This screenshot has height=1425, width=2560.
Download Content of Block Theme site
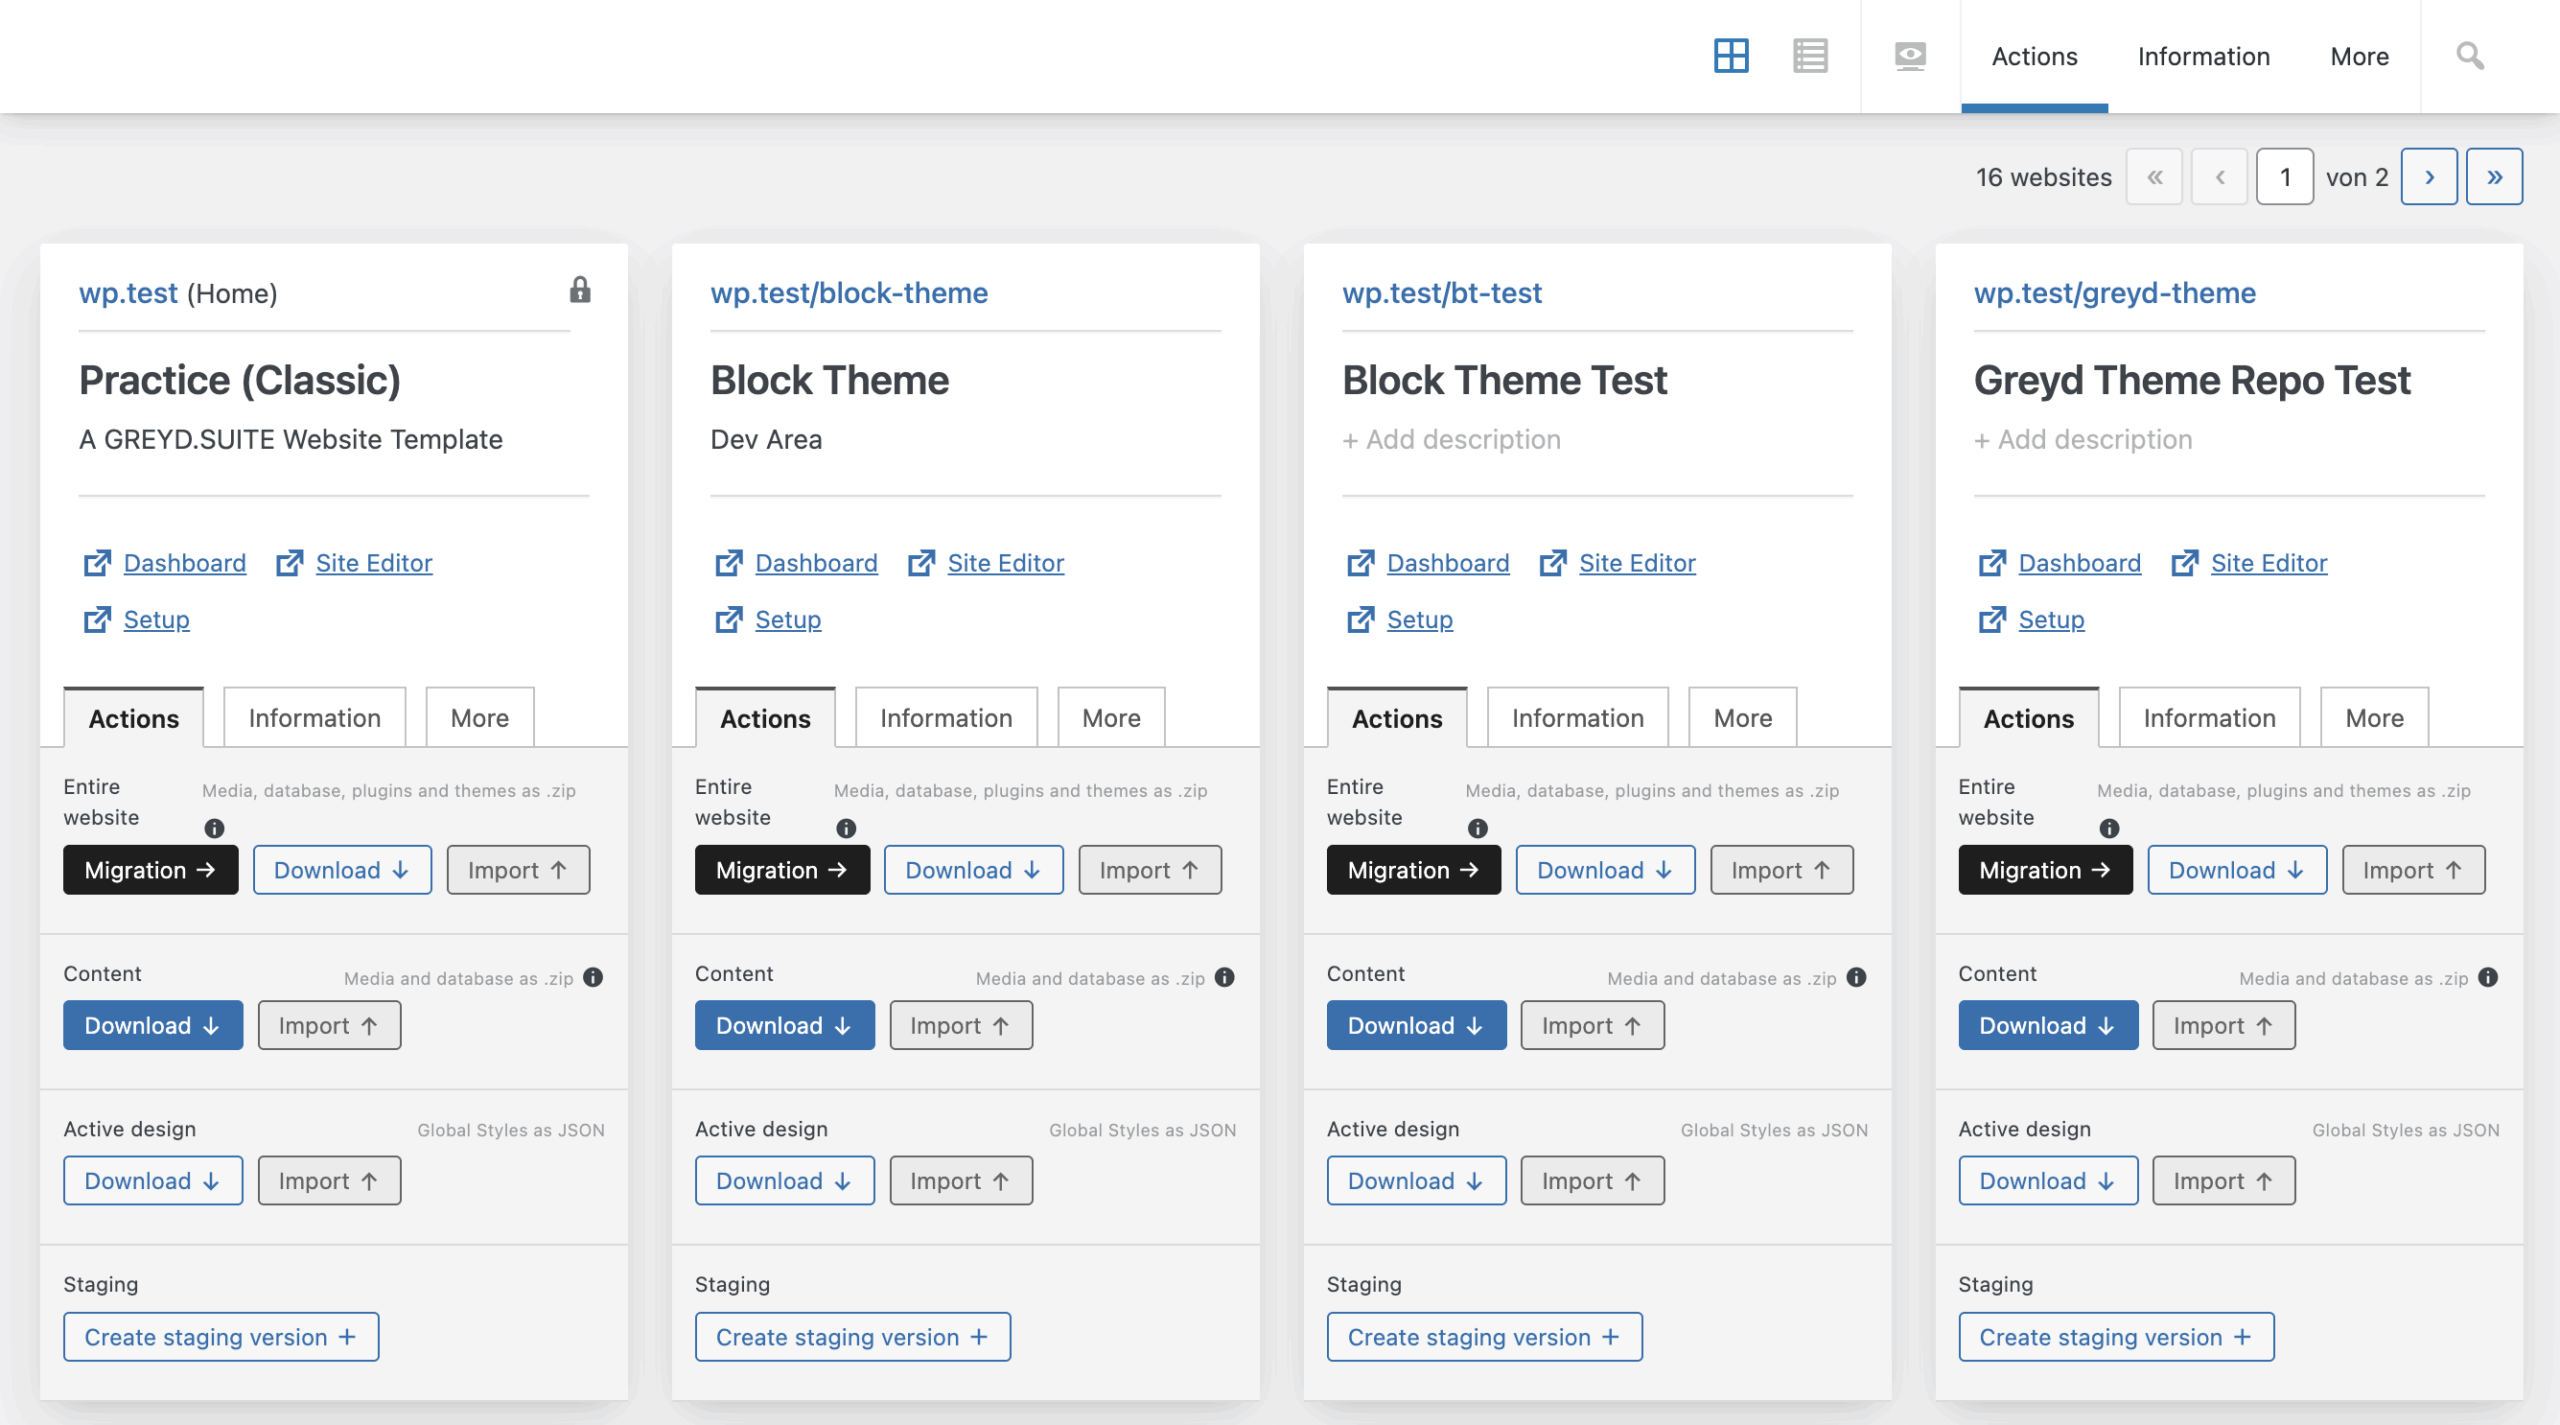pyautogui.click(x=784, y=1025)
